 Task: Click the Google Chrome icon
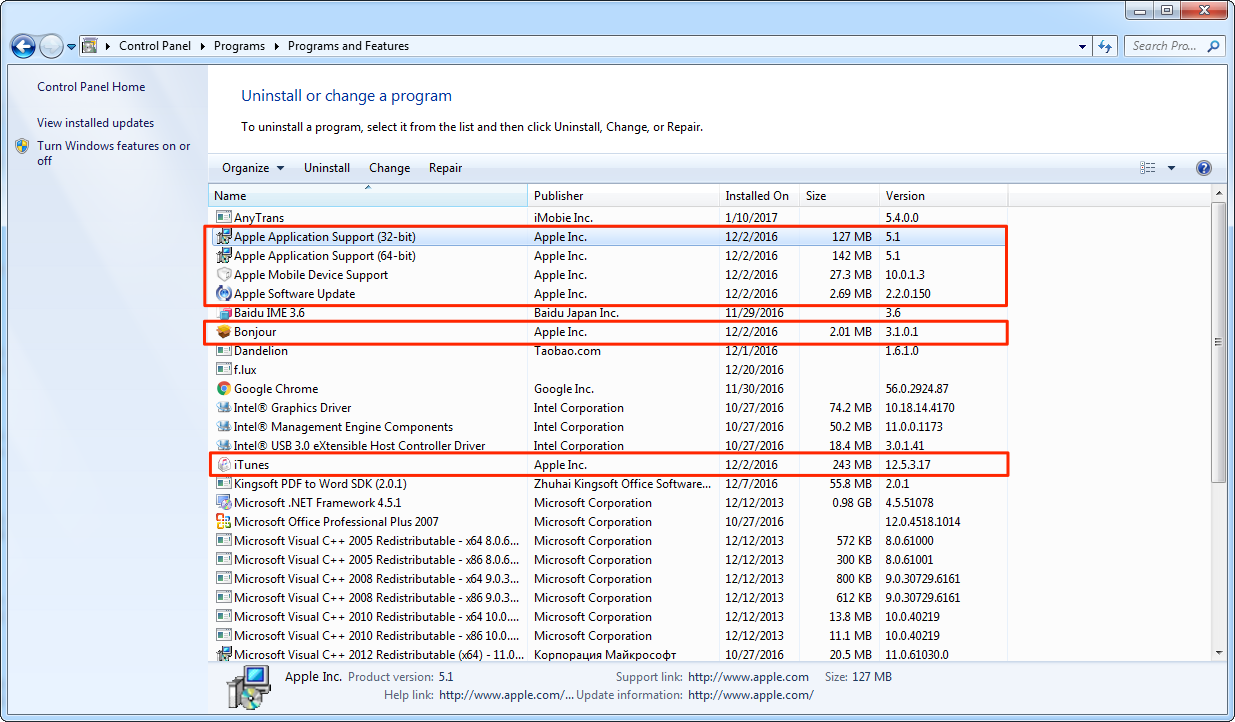(x=224, y=389)
